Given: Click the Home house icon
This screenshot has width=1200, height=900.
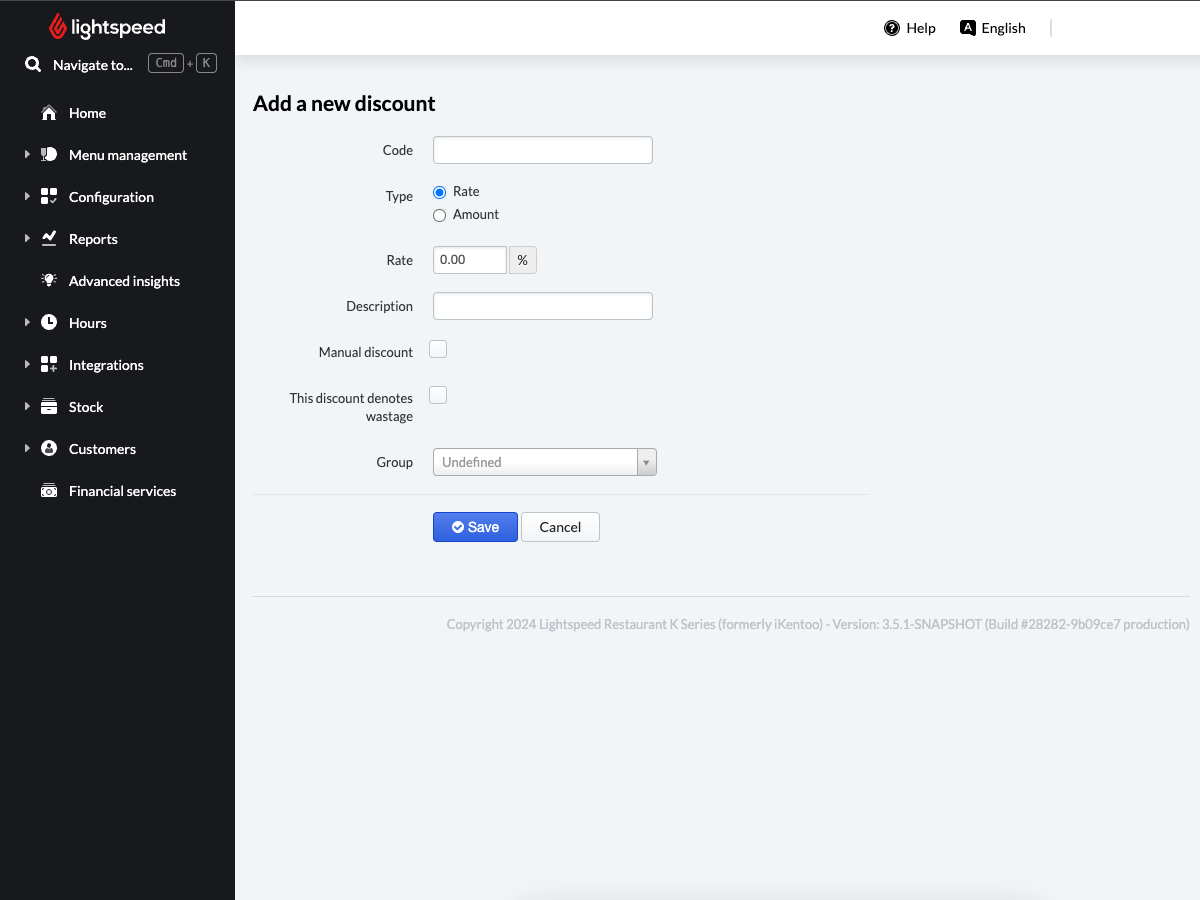Looking at the screenshot, I should click(x=49, y=113).
